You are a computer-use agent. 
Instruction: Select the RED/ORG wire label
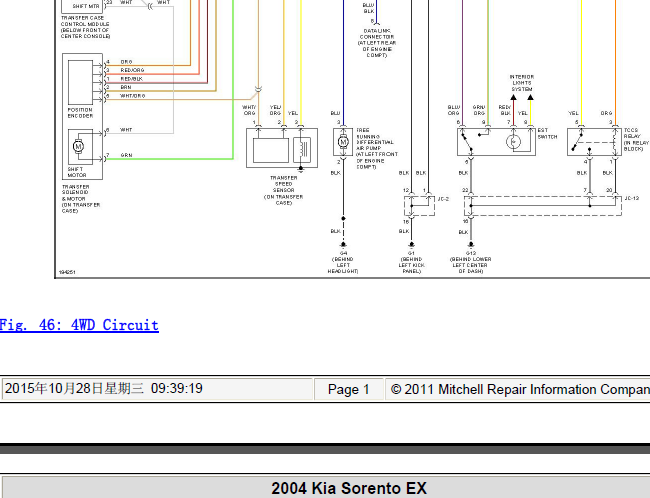pos(132,70)
